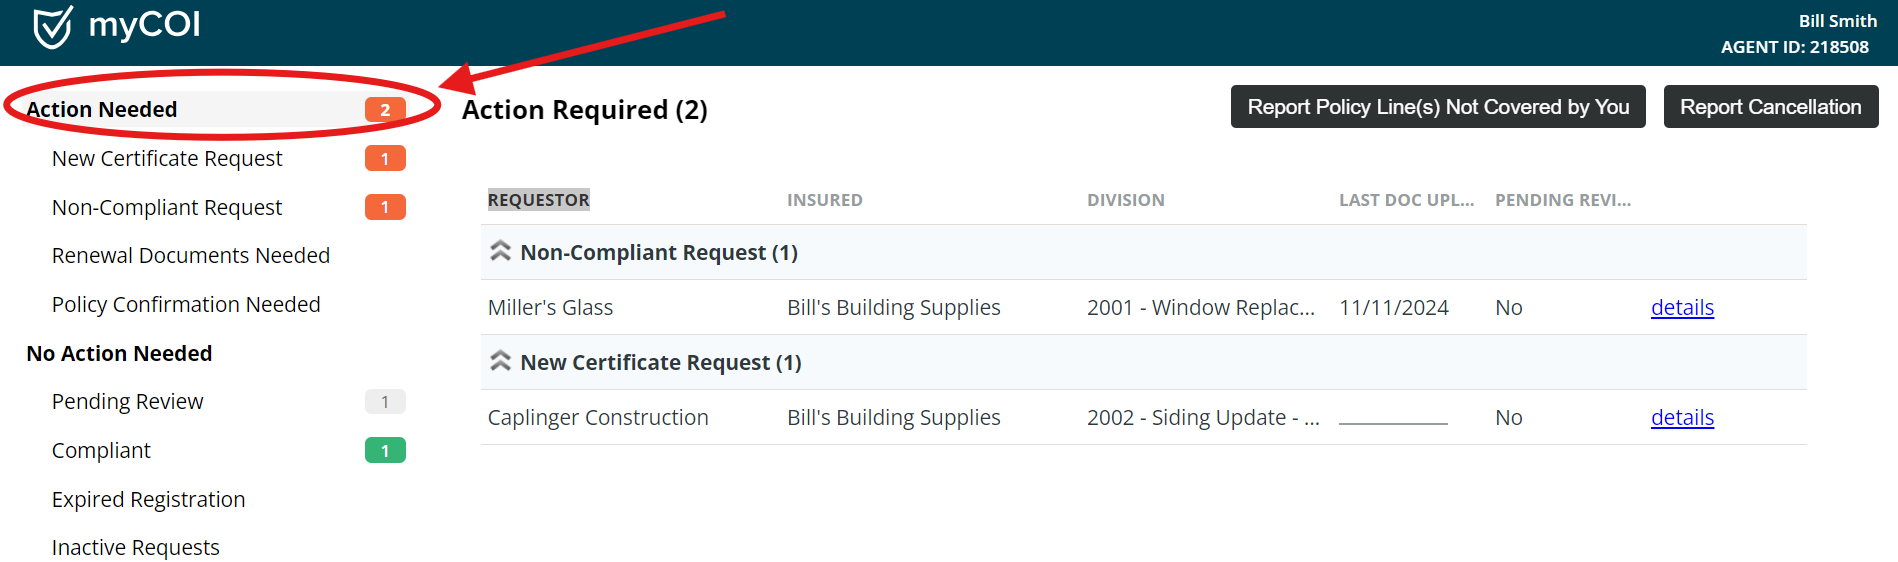Show Expired Registration requests

(148, 500)
